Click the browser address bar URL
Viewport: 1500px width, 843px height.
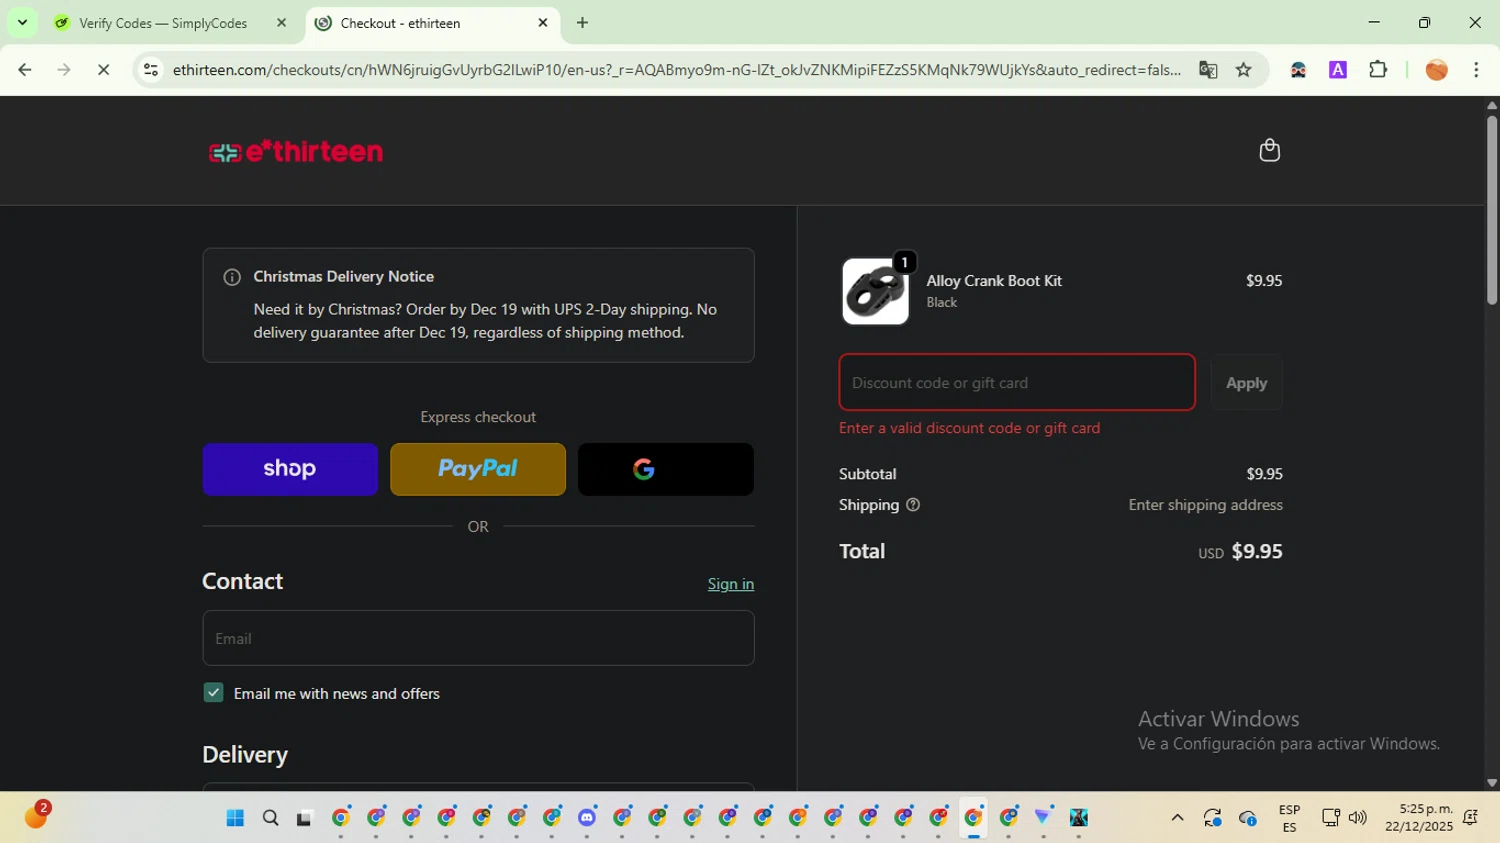point(676,70)
